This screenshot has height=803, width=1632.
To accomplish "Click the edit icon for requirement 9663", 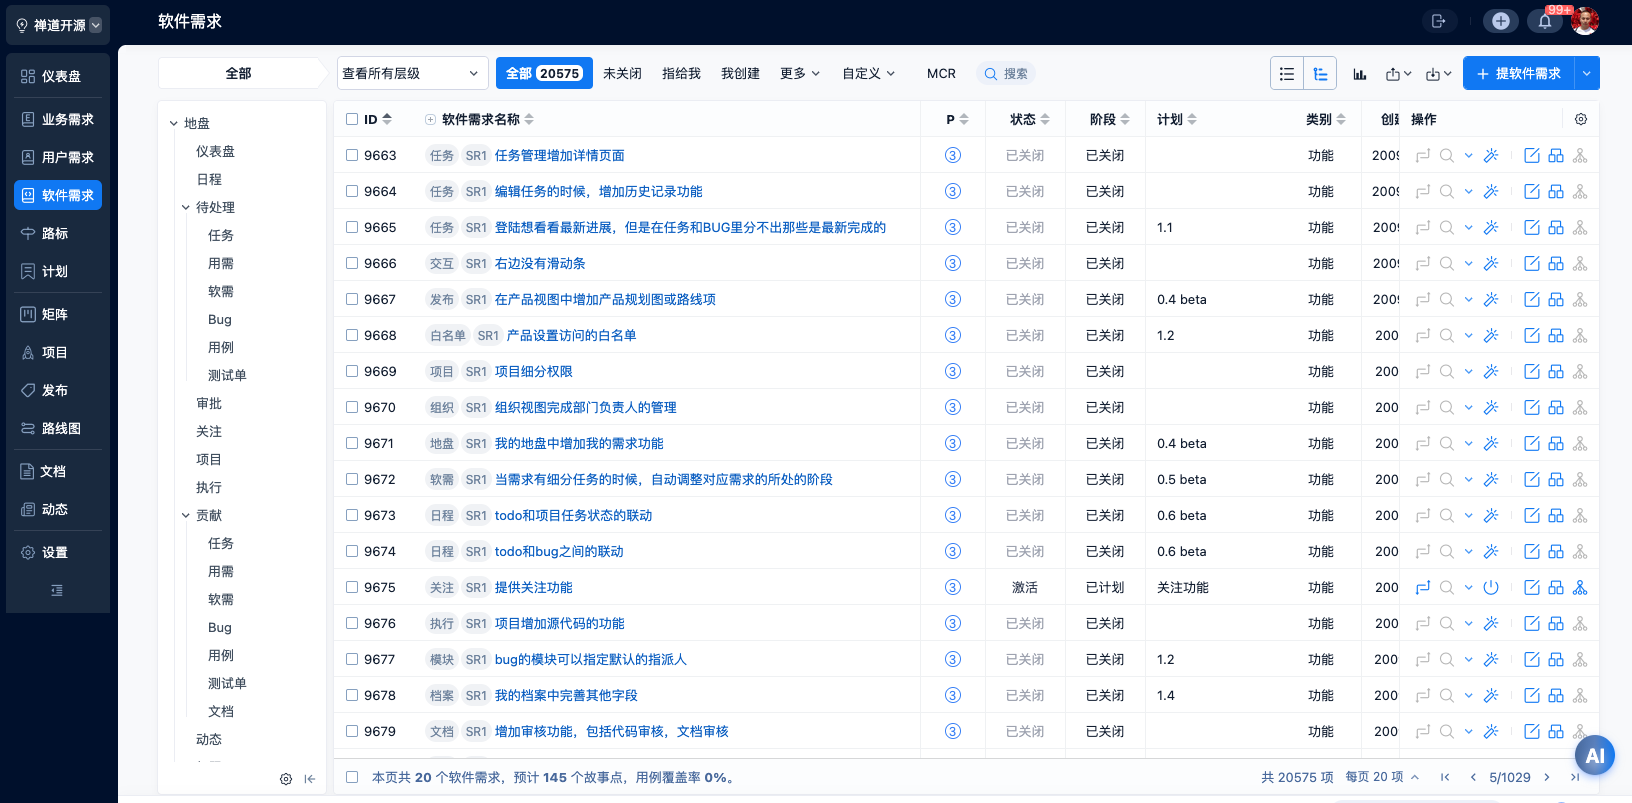I will (x=1531, y=156).
